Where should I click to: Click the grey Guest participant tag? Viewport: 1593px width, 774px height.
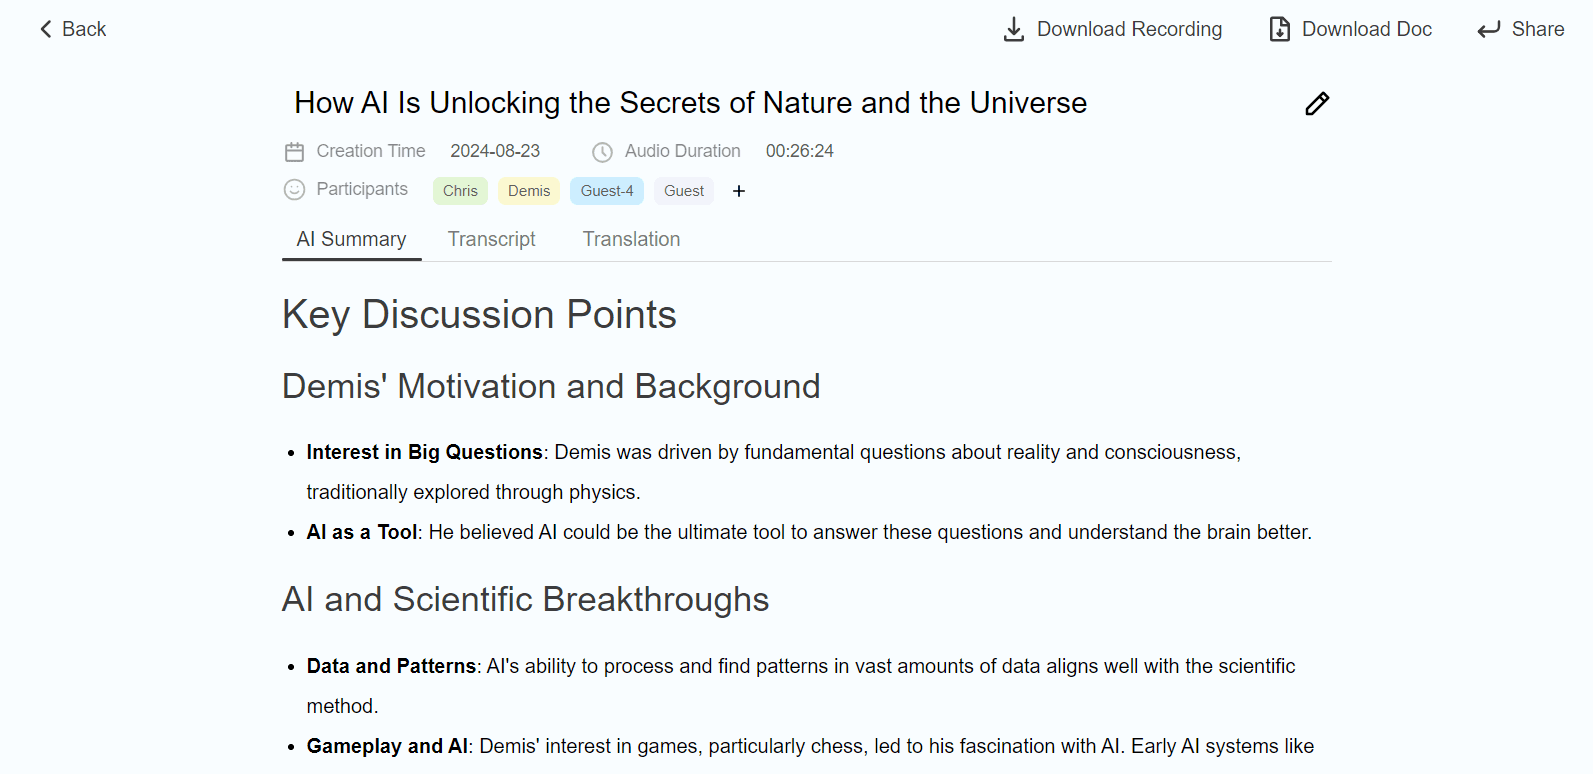[x=684, y=191]
